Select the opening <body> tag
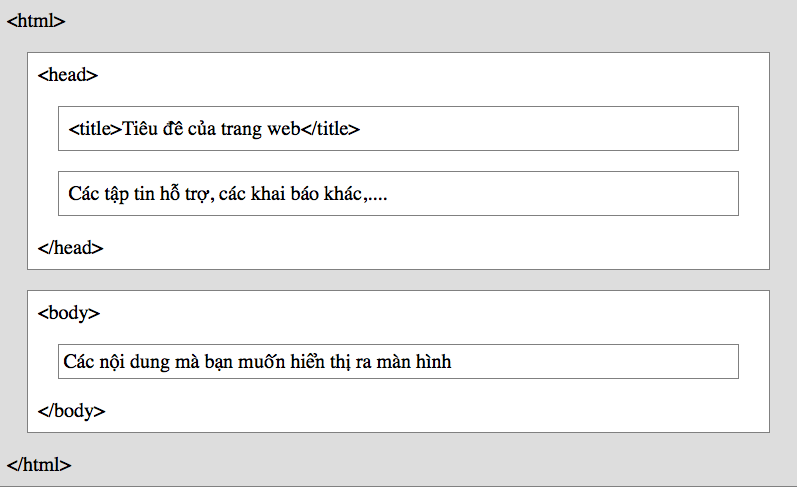Screen dimensions: 797x488 click(69, 313)
